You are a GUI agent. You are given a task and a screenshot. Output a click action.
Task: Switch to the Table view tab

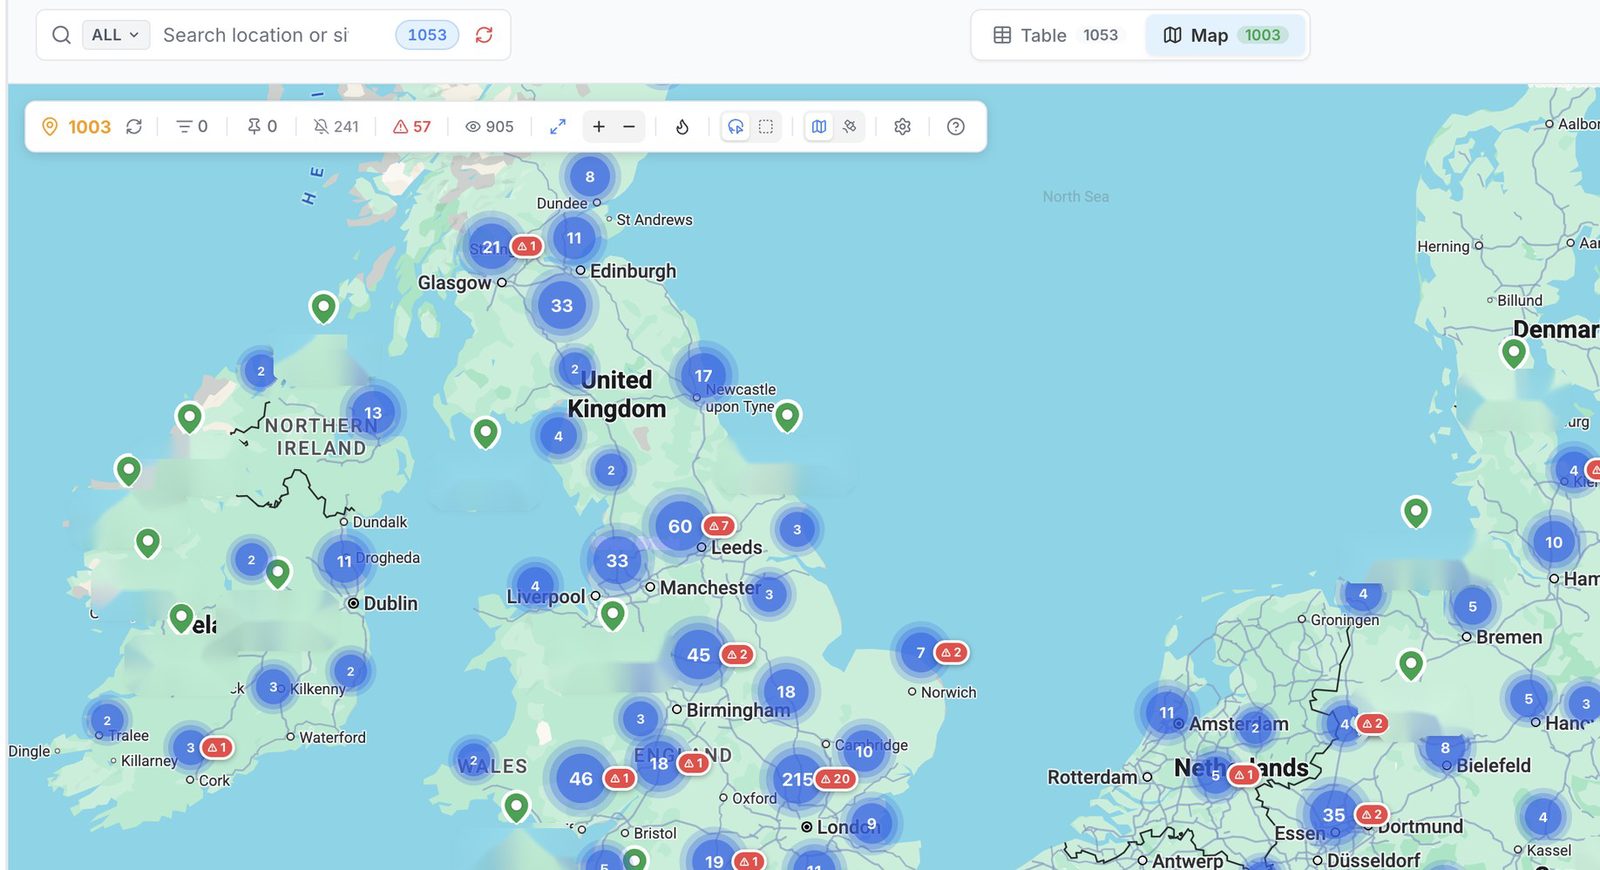coord(1056,35)
